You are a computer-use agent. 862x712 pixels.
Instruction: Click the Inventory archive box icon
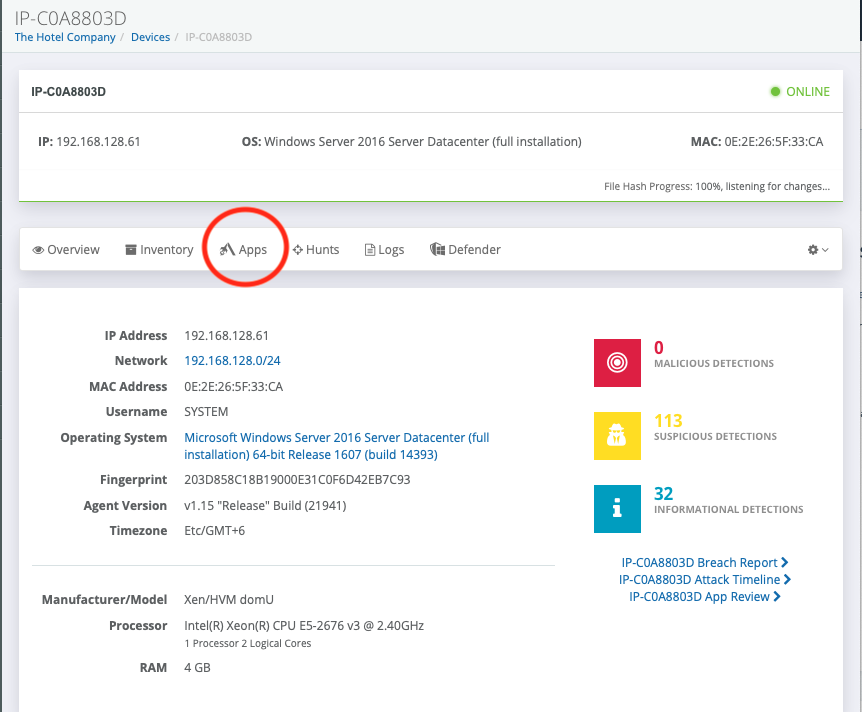tap(131, 250)
